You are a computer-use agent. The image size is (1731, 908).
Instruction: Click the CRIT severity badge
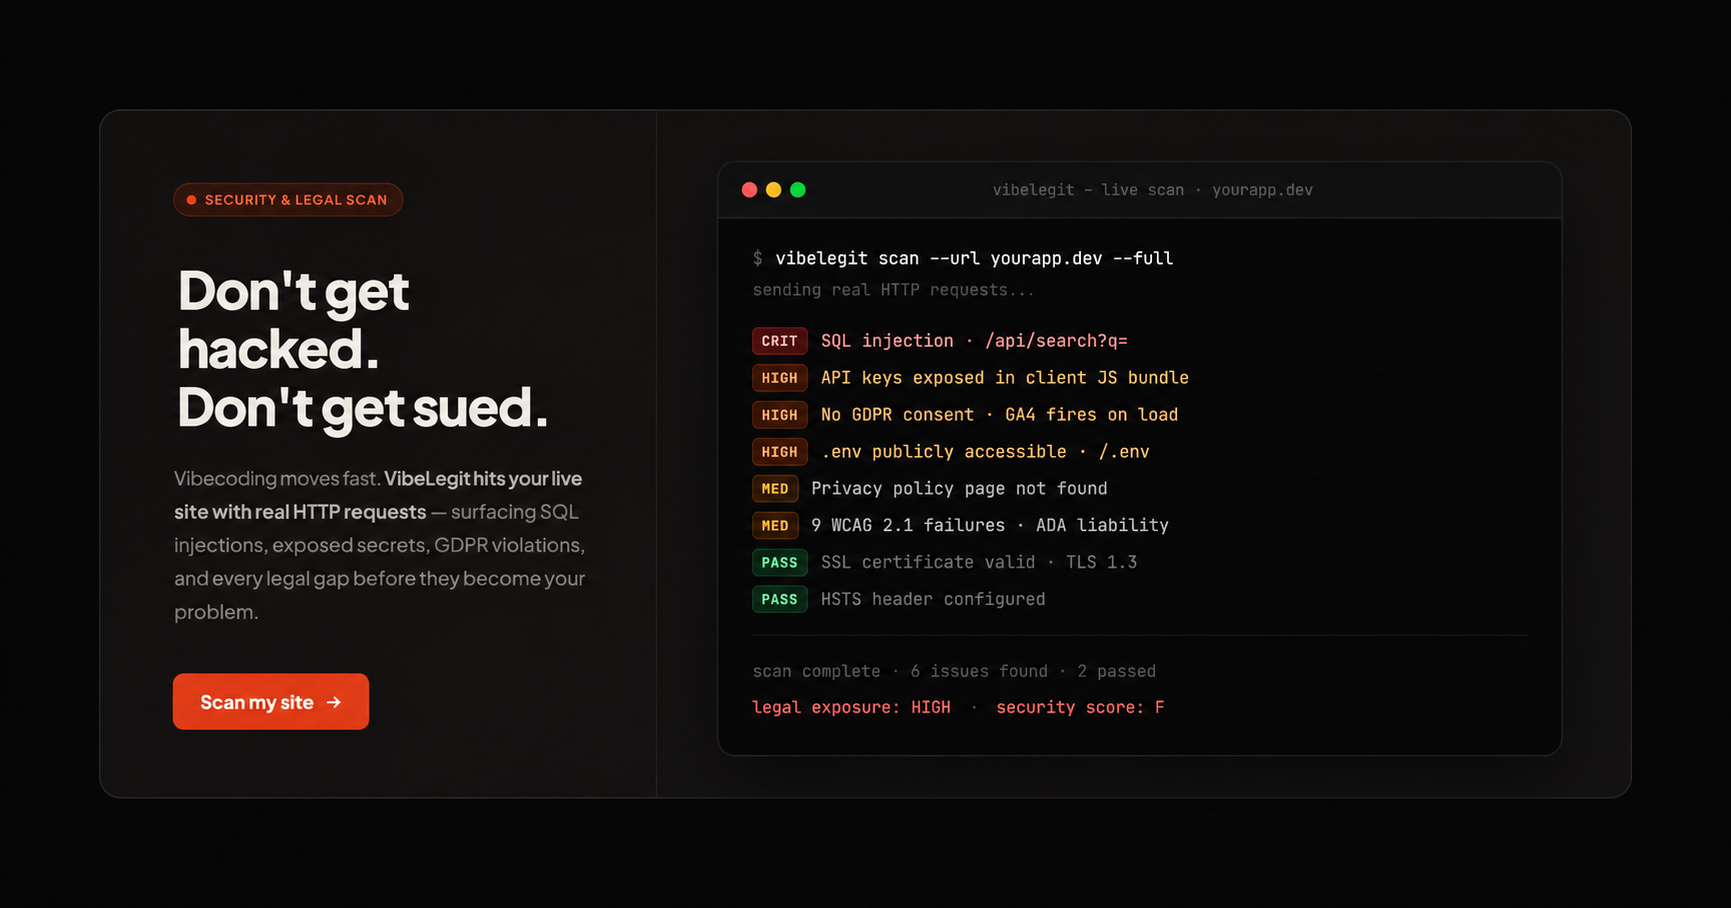(779, 341)
